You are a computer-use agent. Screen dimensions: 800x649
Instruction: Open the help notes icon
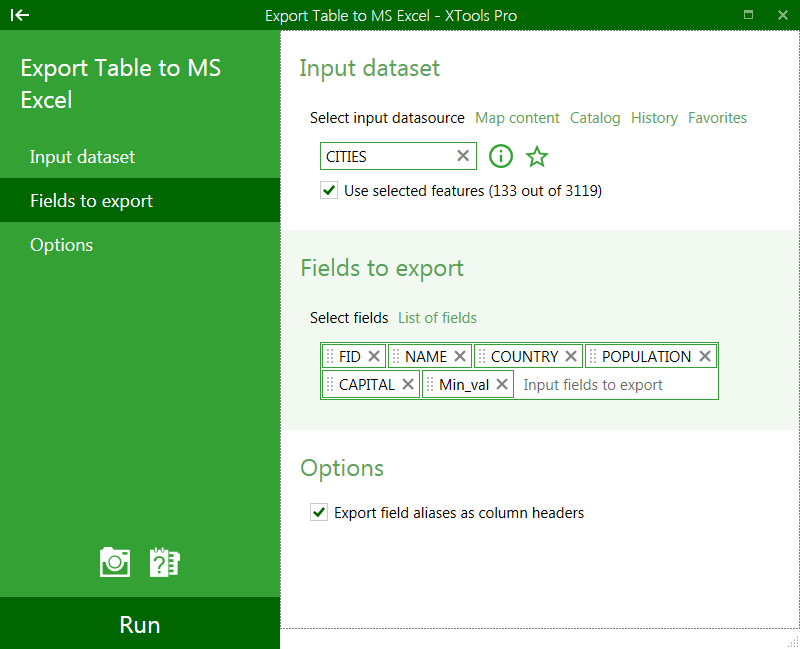[x=164, y=562]
